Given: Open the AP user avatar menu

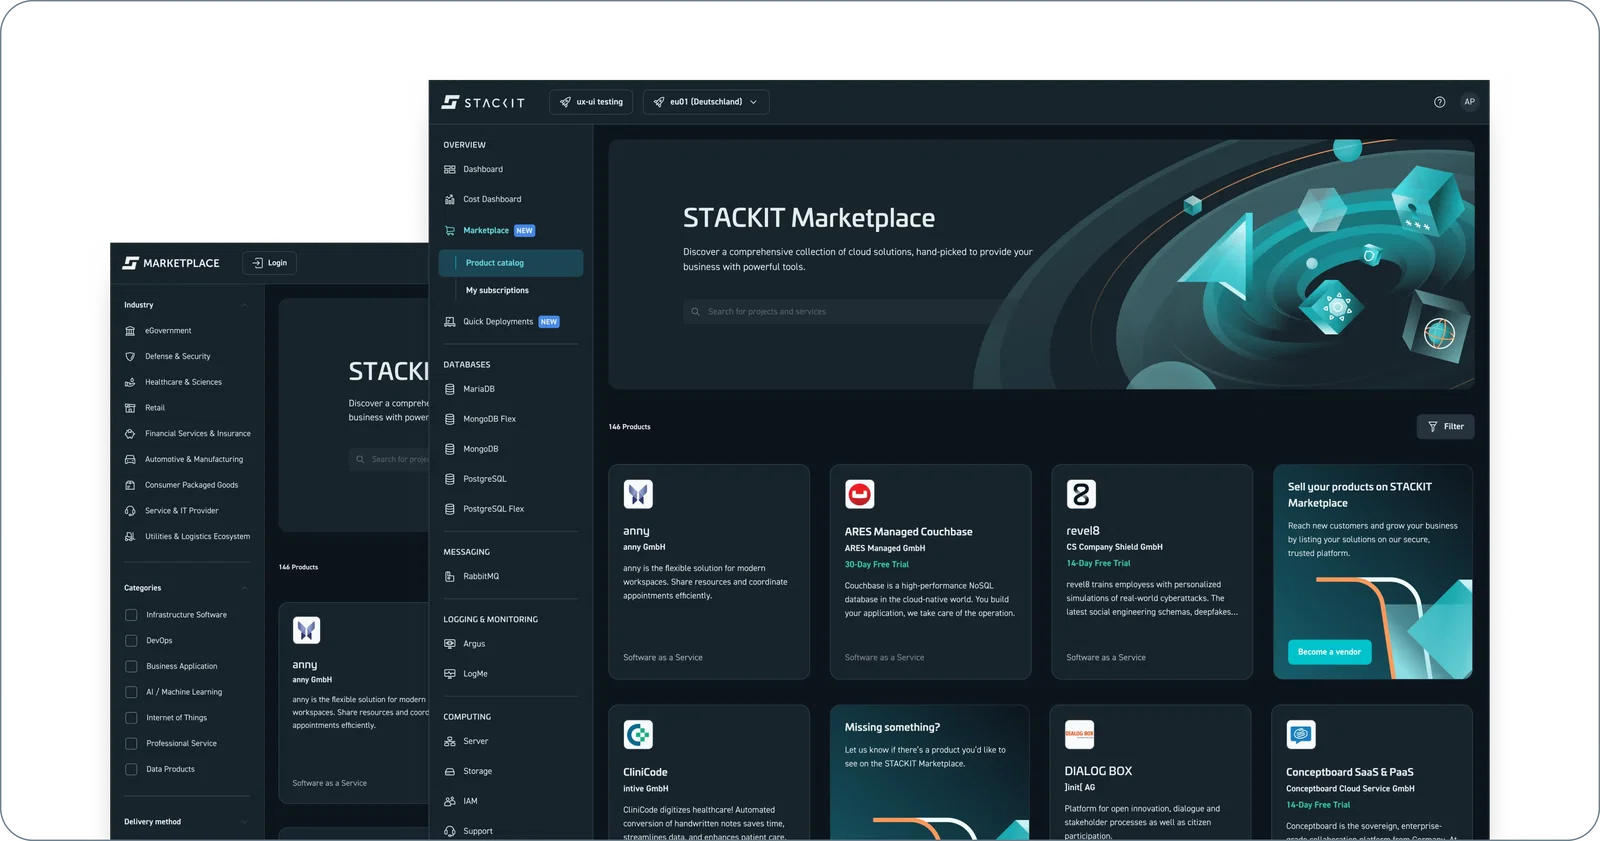Looking at the screenshot, I should point(1469,102).
